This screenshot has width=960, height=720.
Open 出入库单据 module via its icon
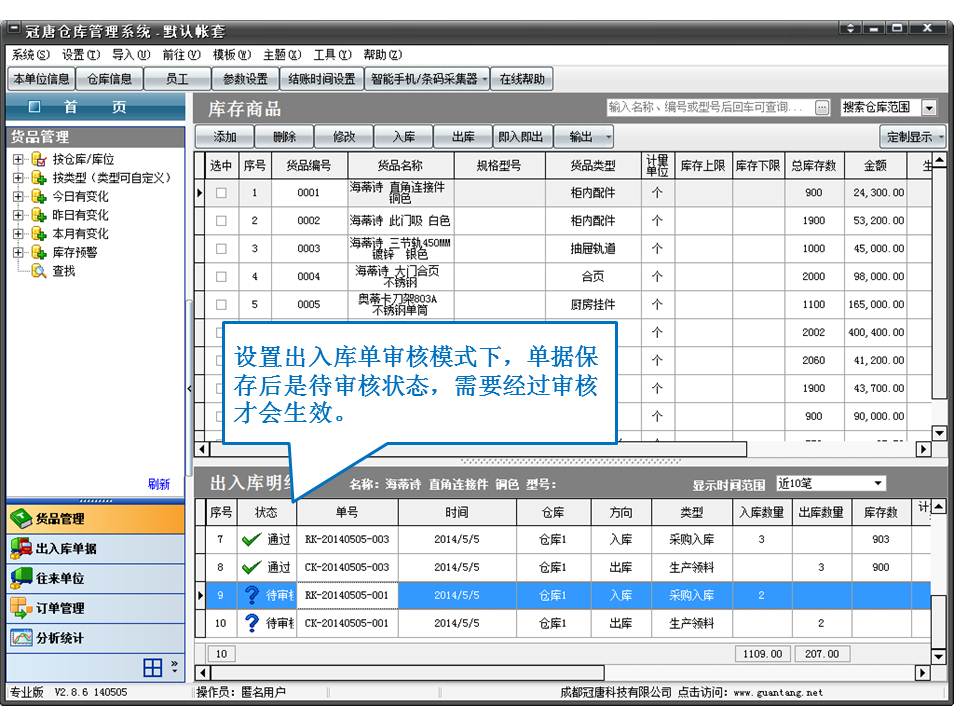pos(21,548)
